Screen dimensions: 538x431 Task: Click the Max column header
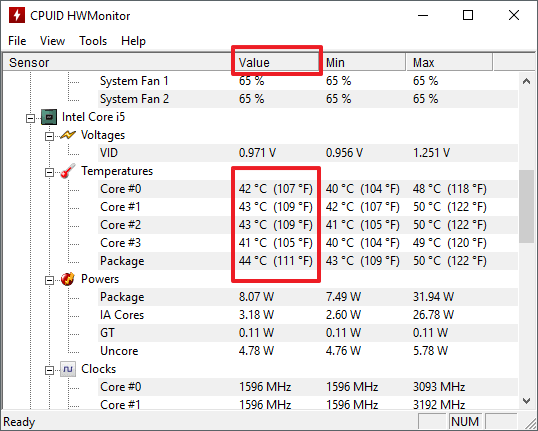point(449,62)
